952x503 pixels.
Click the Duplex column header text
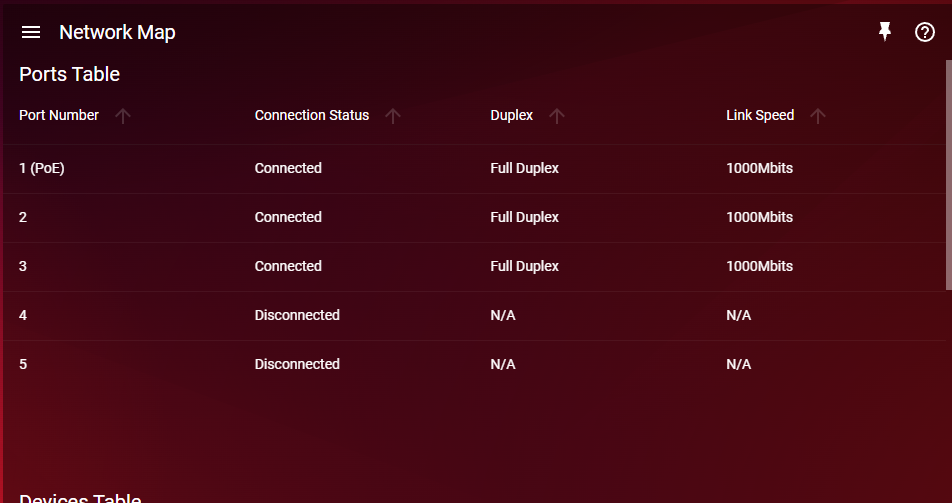click(512, 115)
